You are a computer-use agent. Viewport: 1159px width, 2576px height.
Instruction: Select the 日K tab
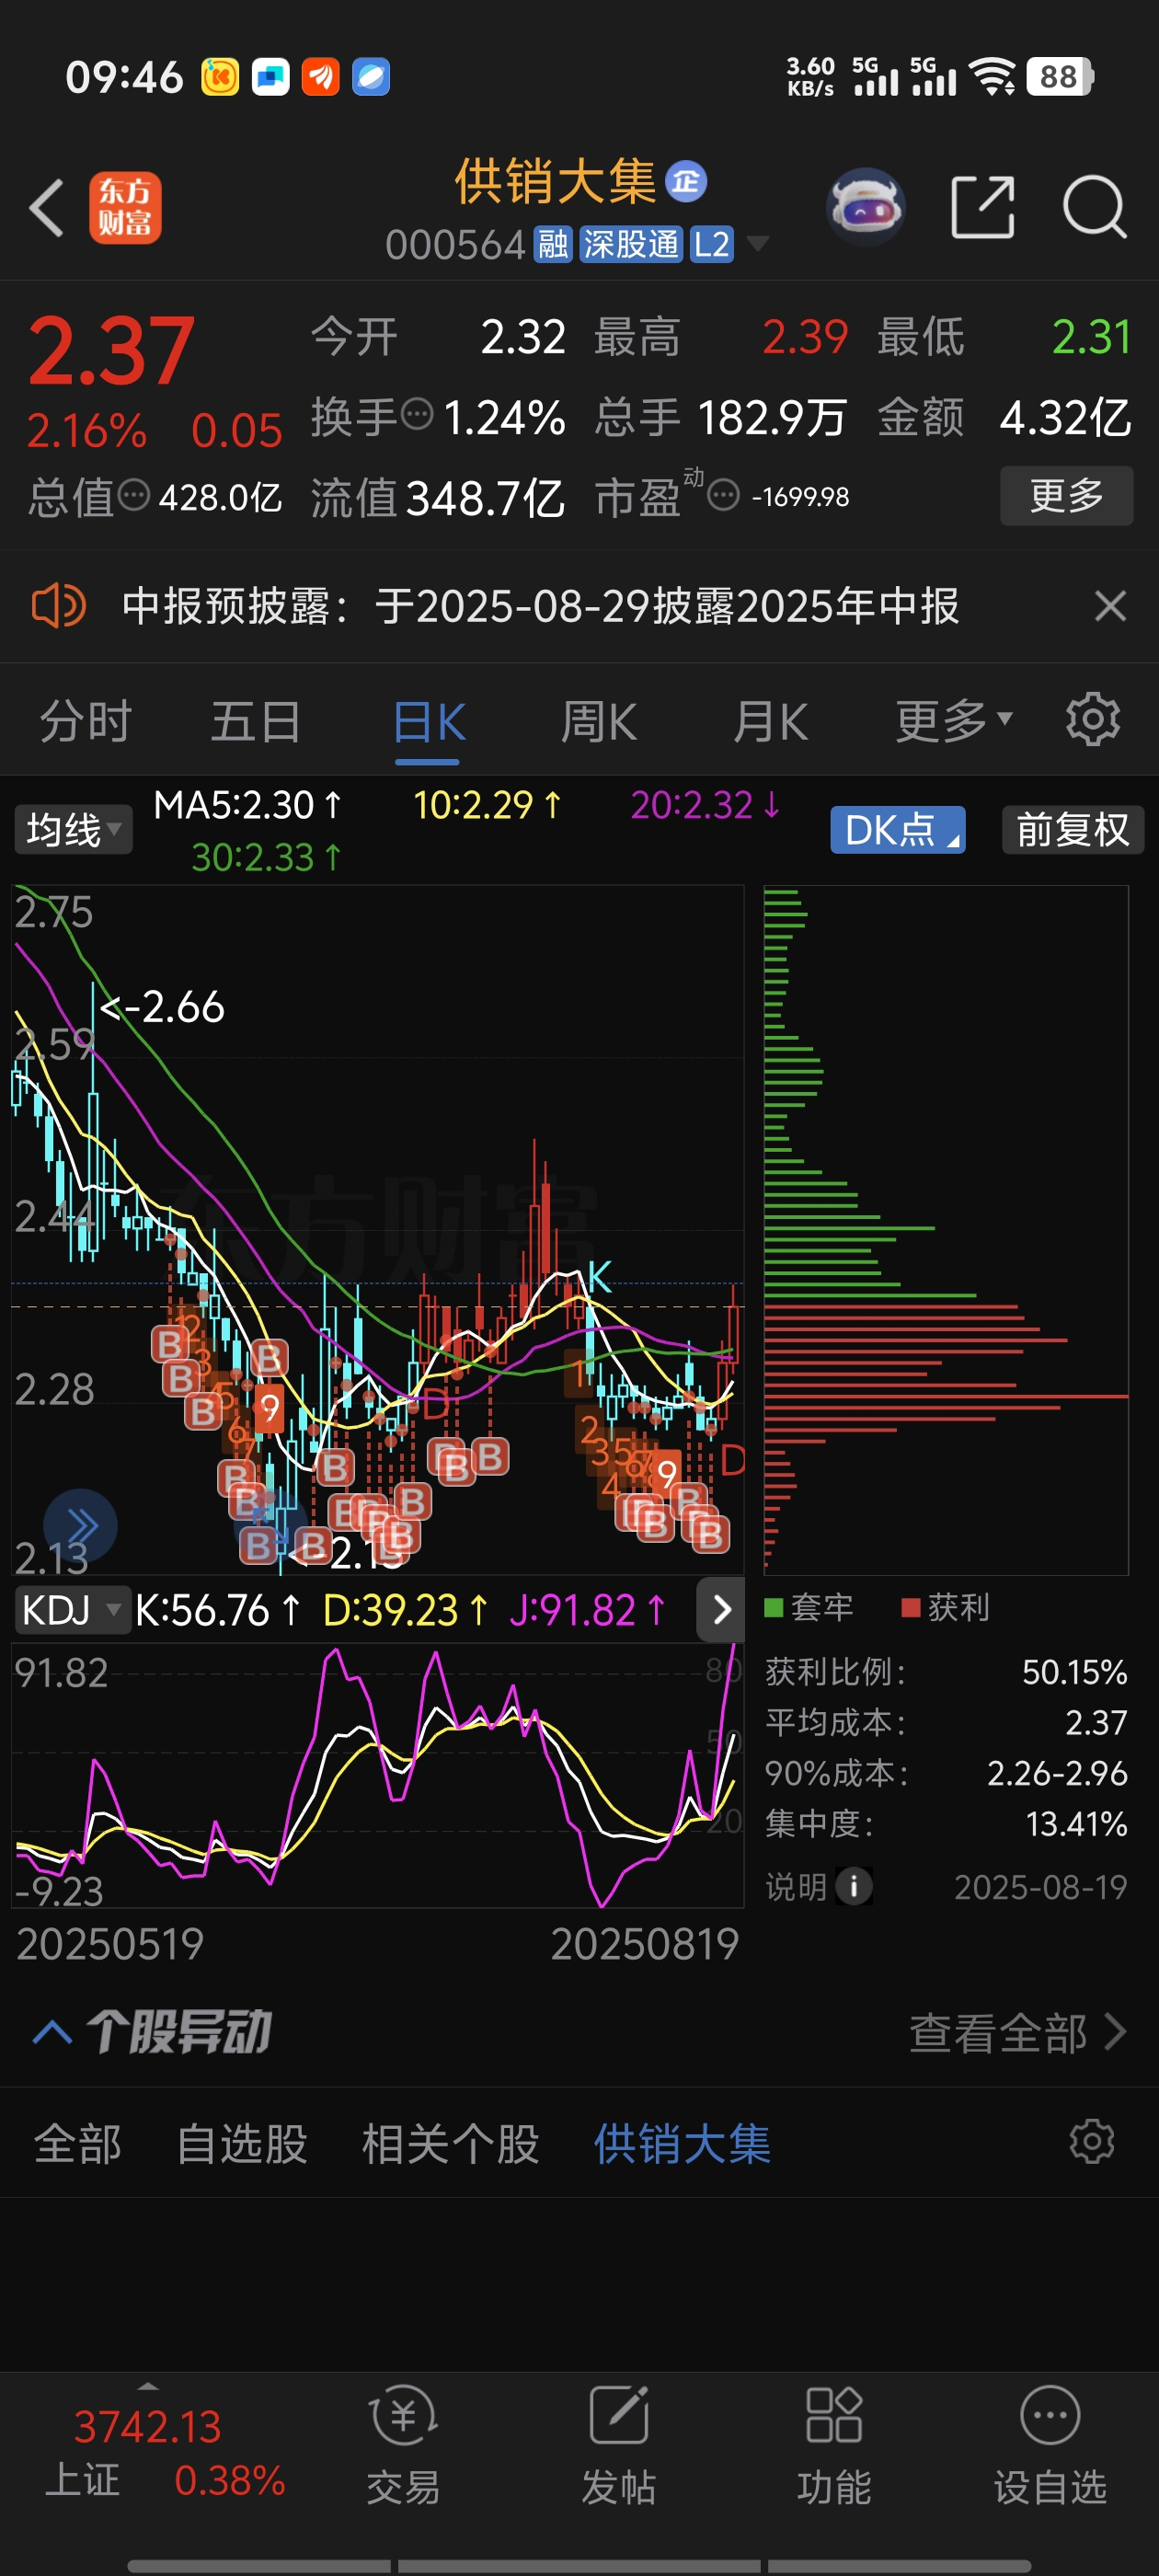tap(428, 721)
